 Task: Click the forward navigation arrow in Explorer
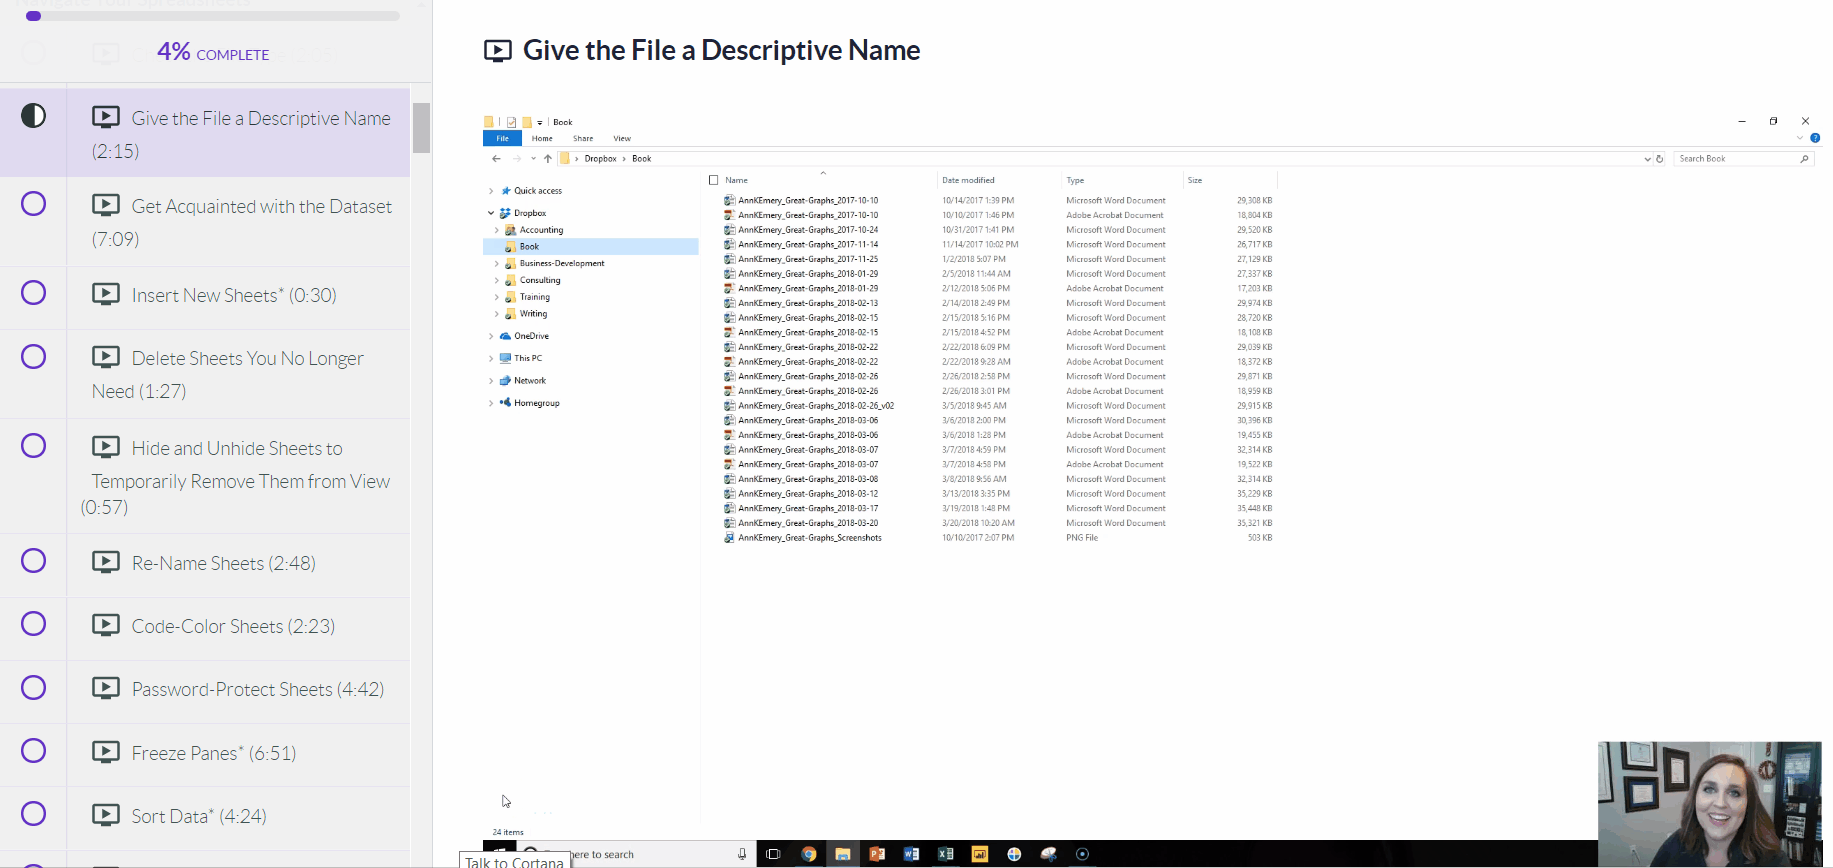pos(517,159)
